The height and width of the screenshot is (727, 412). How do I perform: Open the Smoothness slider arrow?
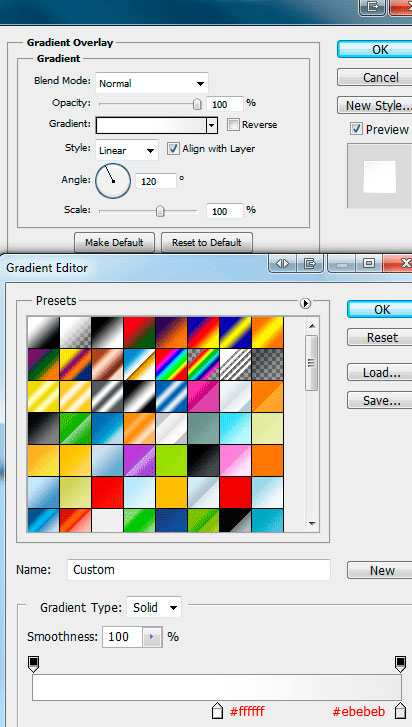coord(152,637)
